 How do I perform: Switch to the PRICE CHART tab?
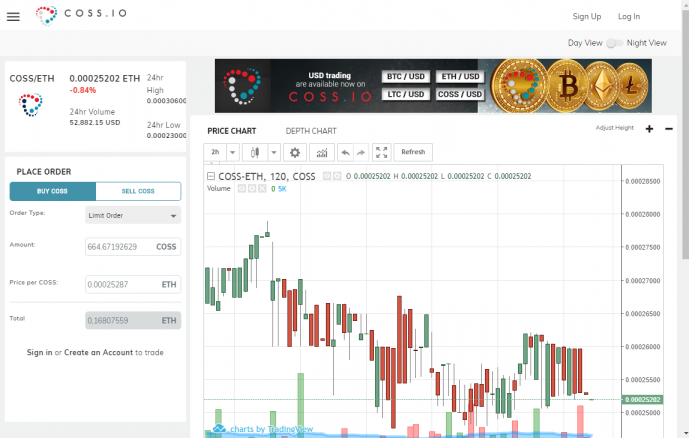coord(232,131)
